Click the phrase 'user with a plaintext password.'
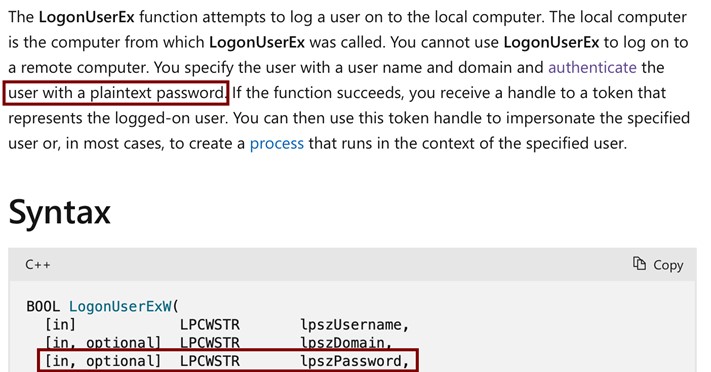 (117, 93)
